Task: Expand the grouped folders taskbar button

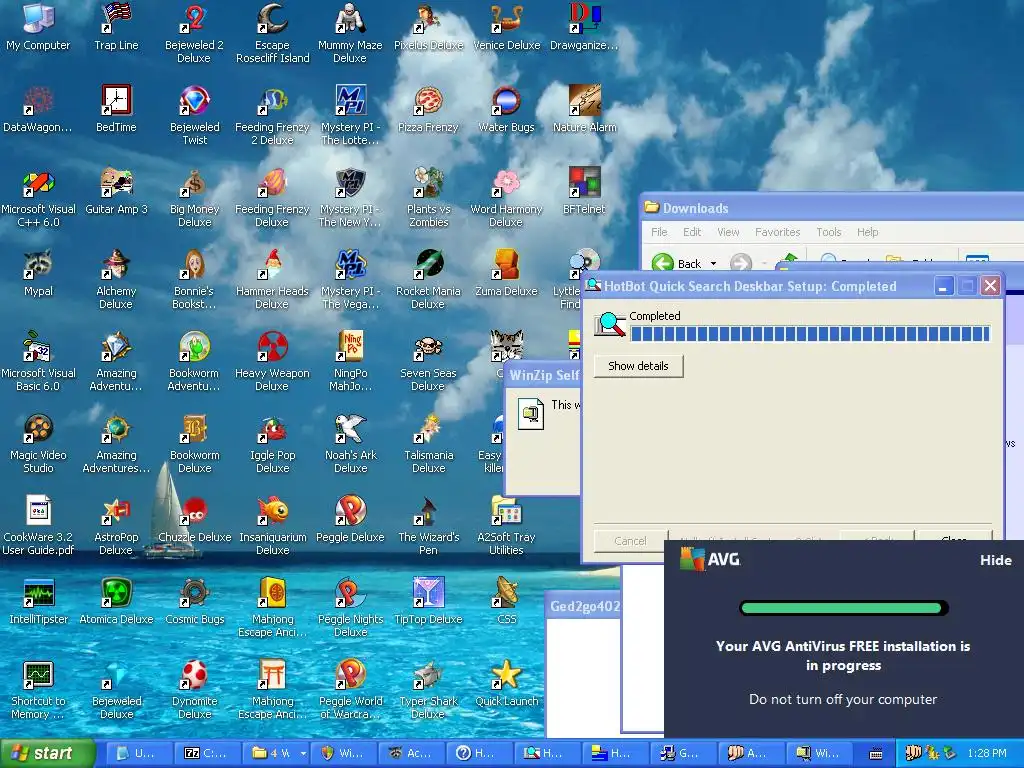Action: coord(277,753)
